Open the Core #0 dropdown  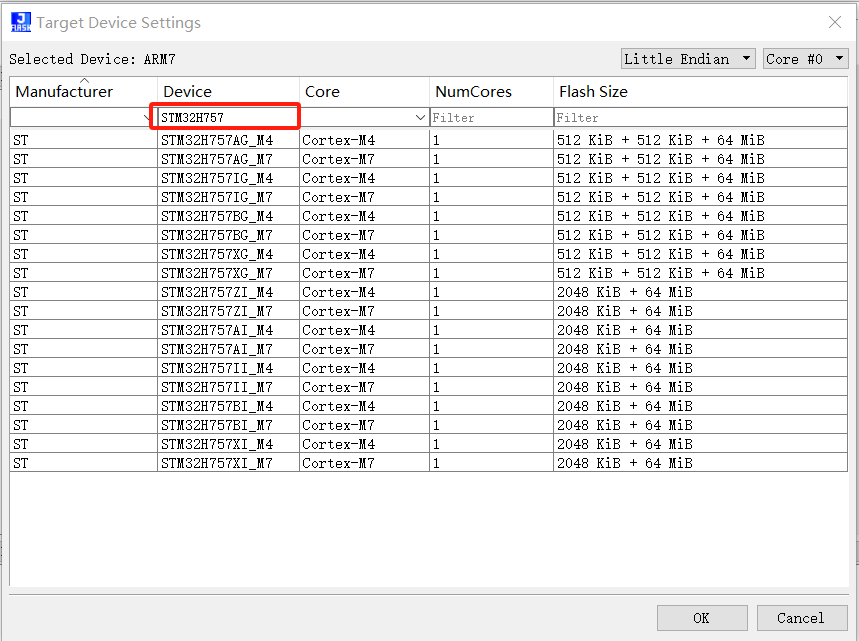(x=805, y=59)
